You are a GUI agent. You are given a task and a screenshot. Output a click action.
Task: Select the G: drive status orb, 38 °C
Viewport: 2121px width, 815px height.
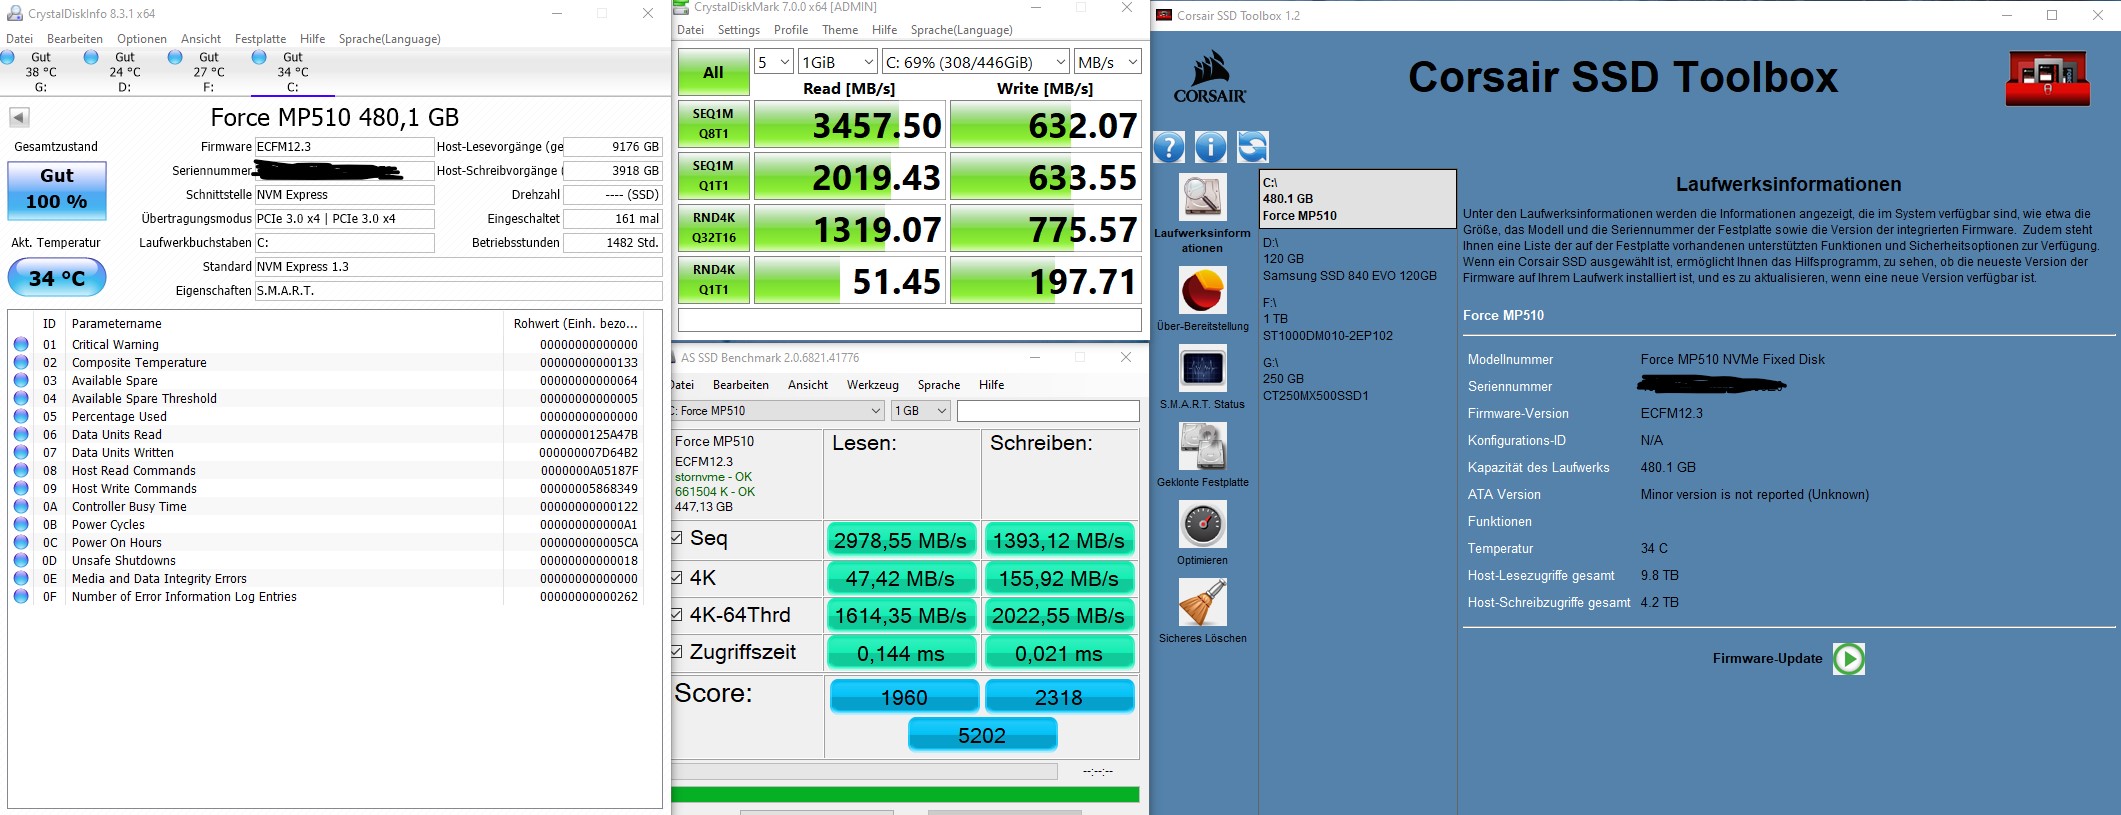(8, 57)
